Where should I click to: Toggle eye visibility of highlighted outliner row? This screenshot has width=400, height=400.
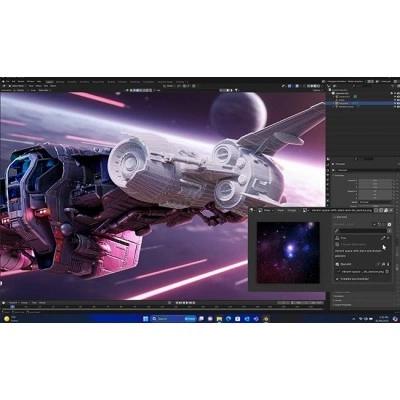pos(395,103)
